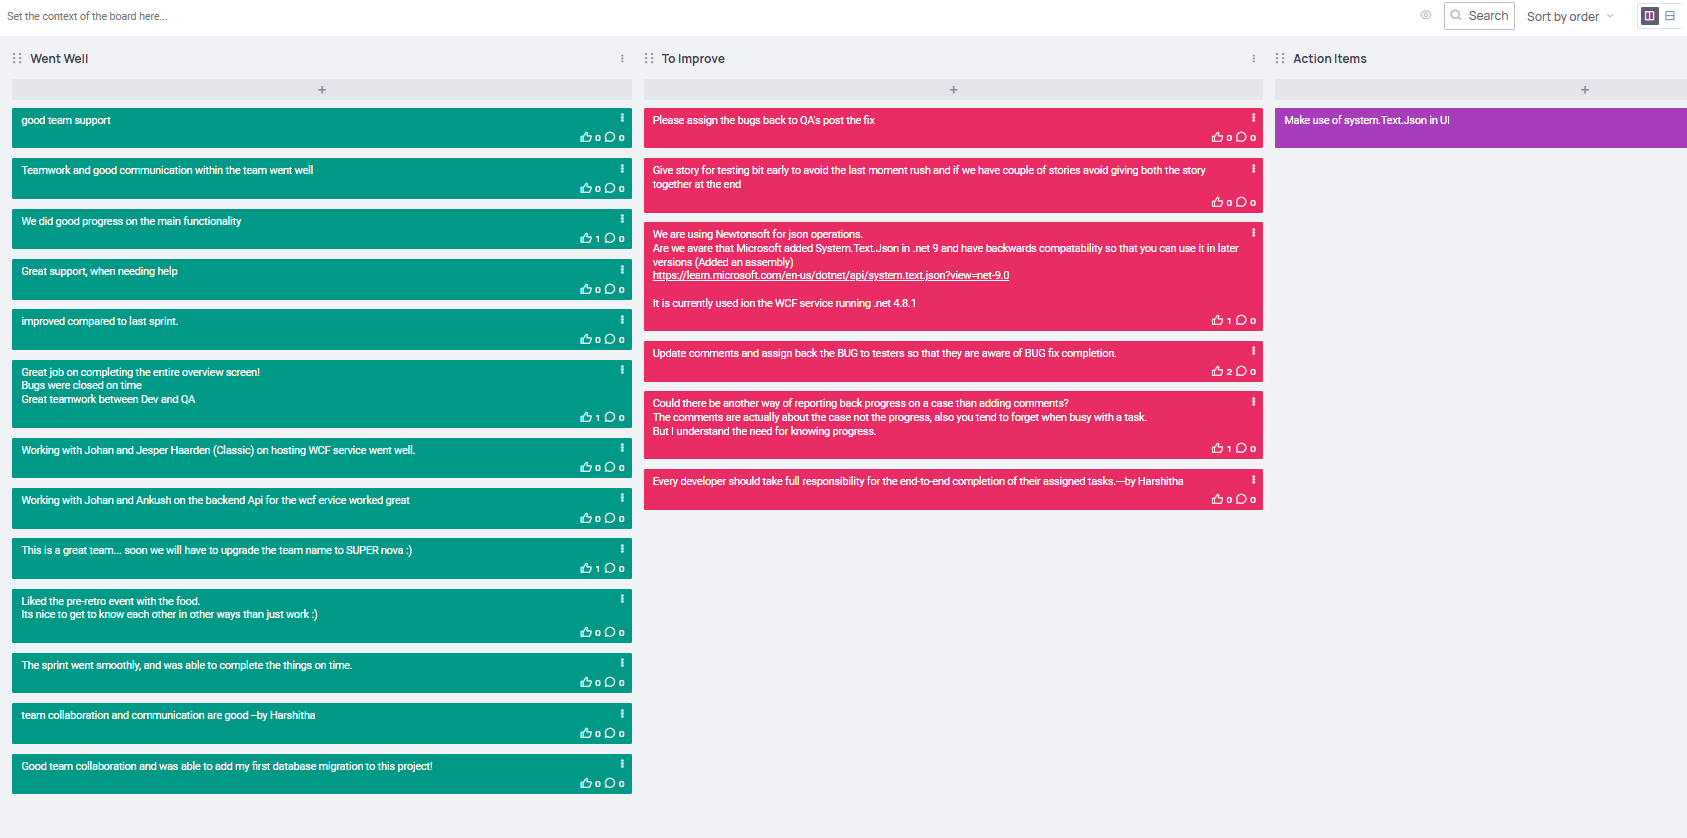The width and height of the screenshot is (1687, 838).
Task: Open menu on 'Please assign the bugs back' card
Action: click(x=1253, y=118)
